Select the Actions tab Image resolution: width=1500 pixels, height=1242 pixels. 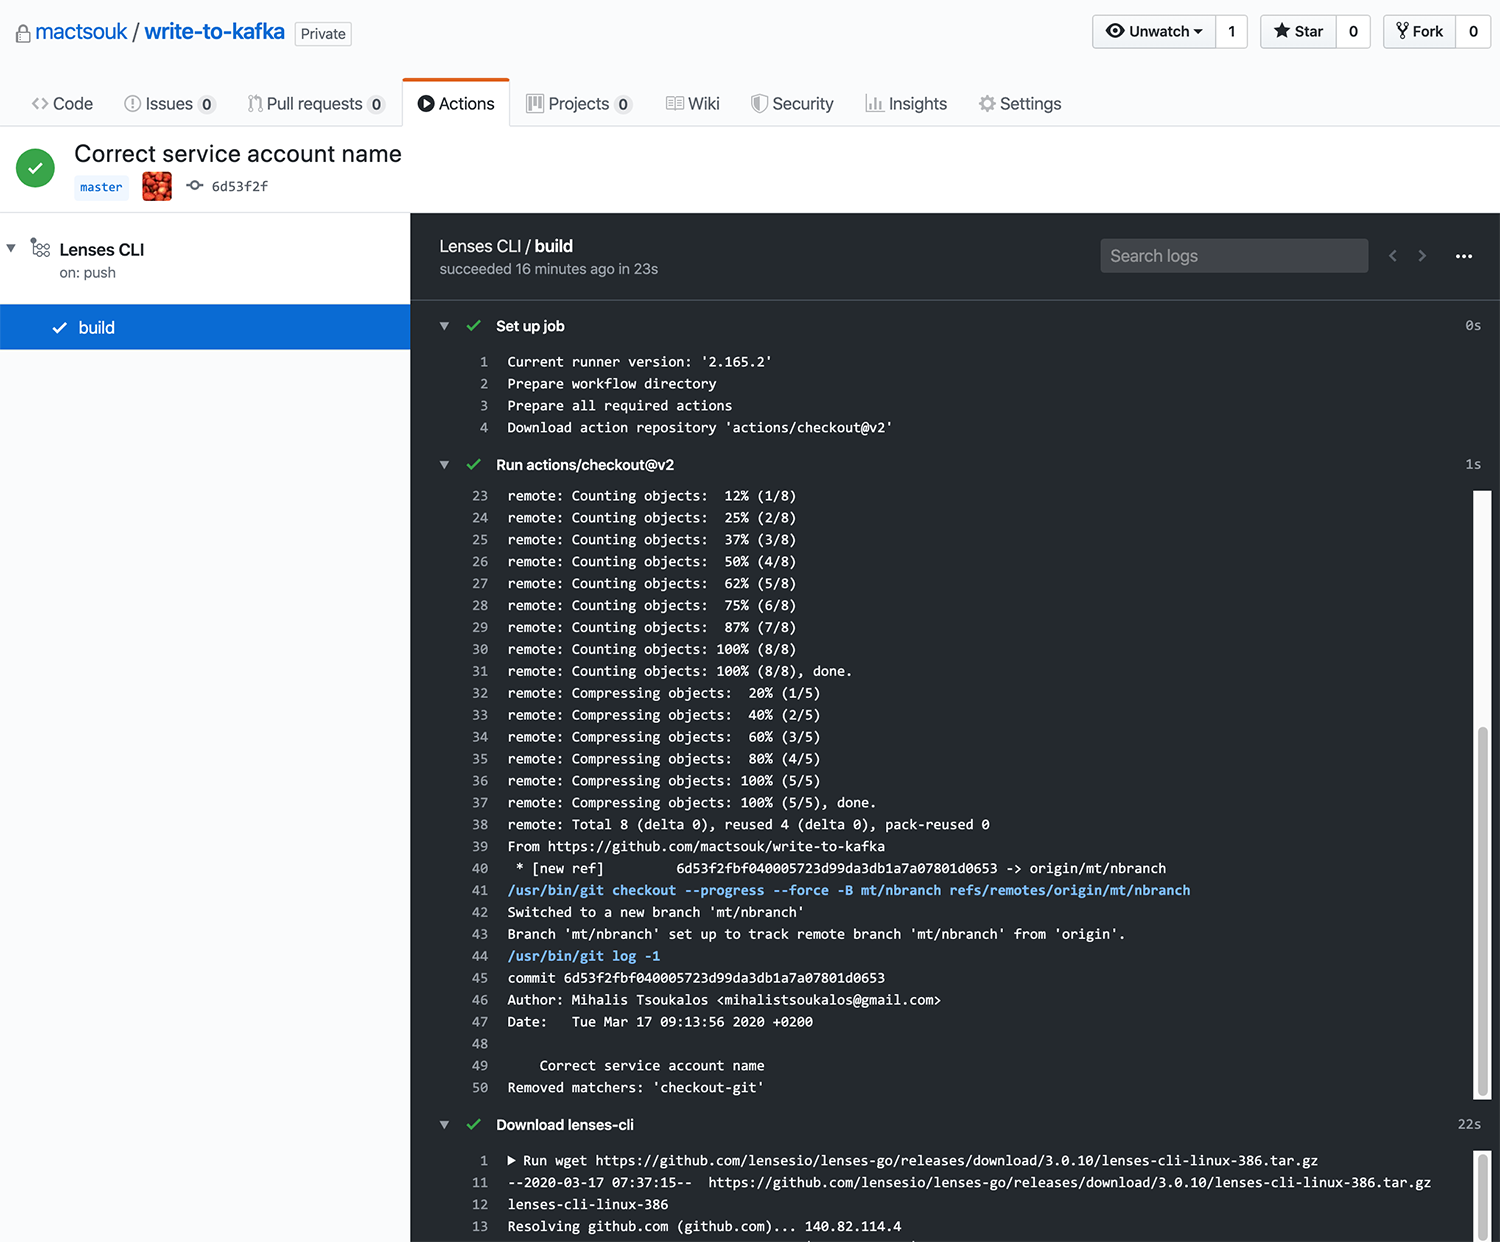coord(456,104)
